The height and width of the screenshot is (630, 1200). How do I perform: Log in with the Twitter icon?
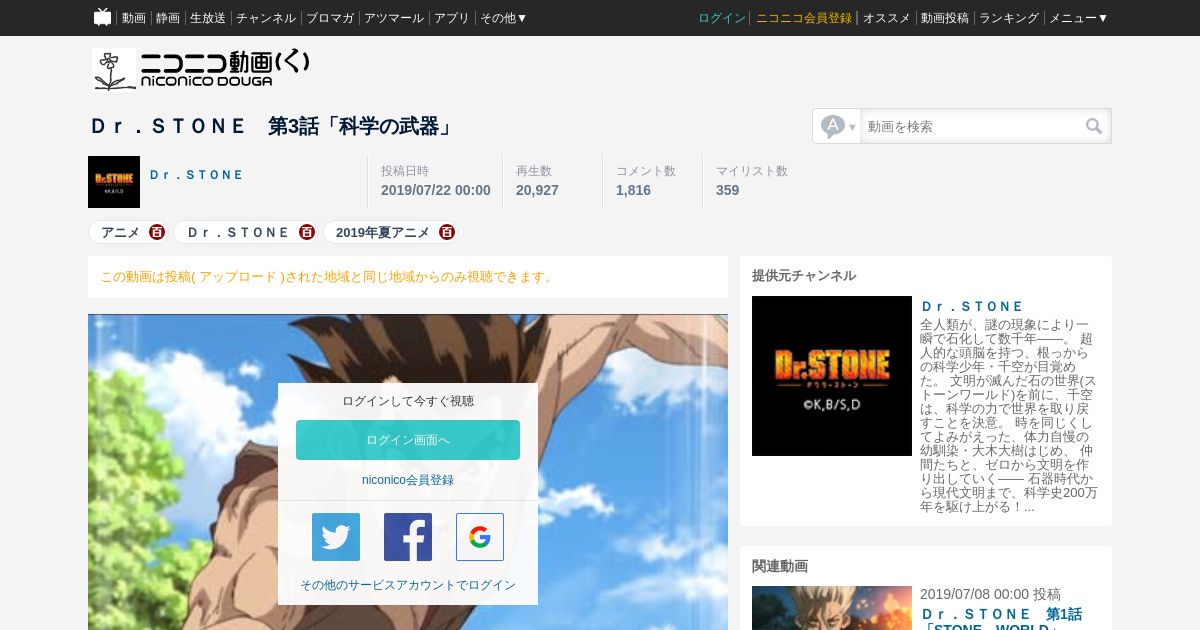(x=336, y=537)
